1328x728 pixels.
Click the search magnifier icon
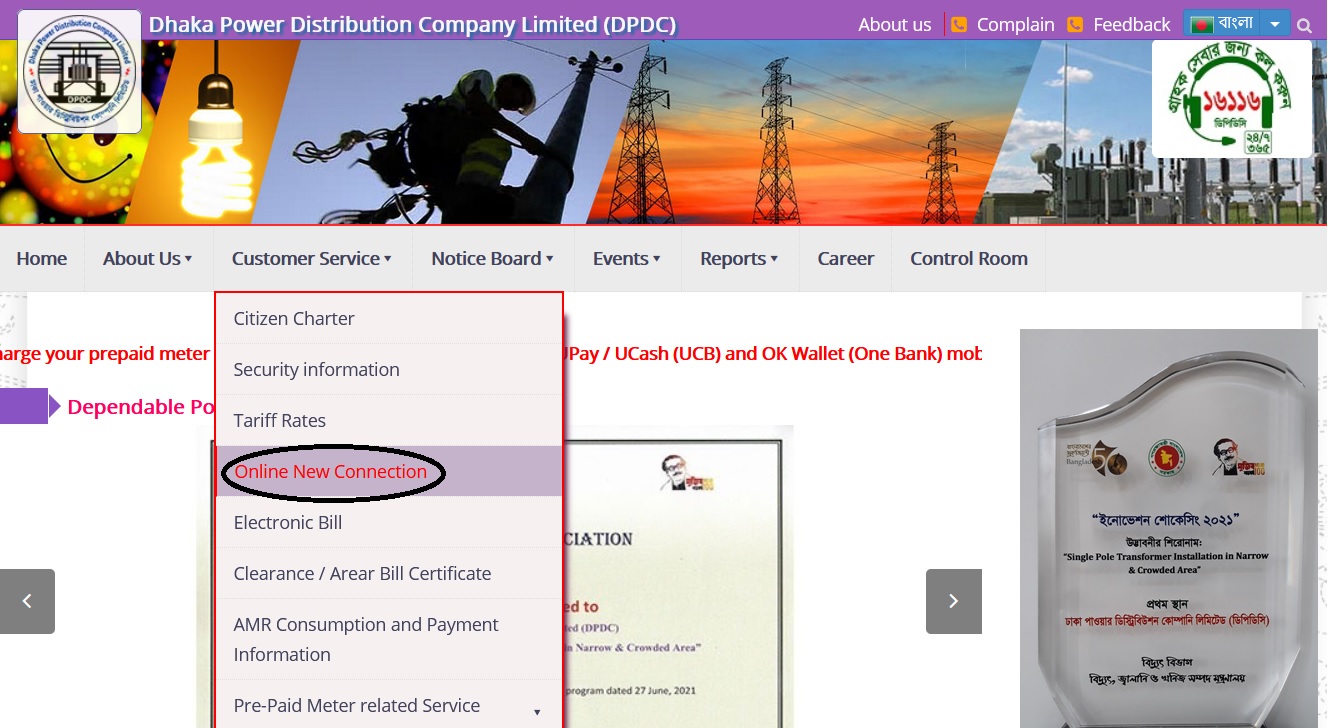1304,25
